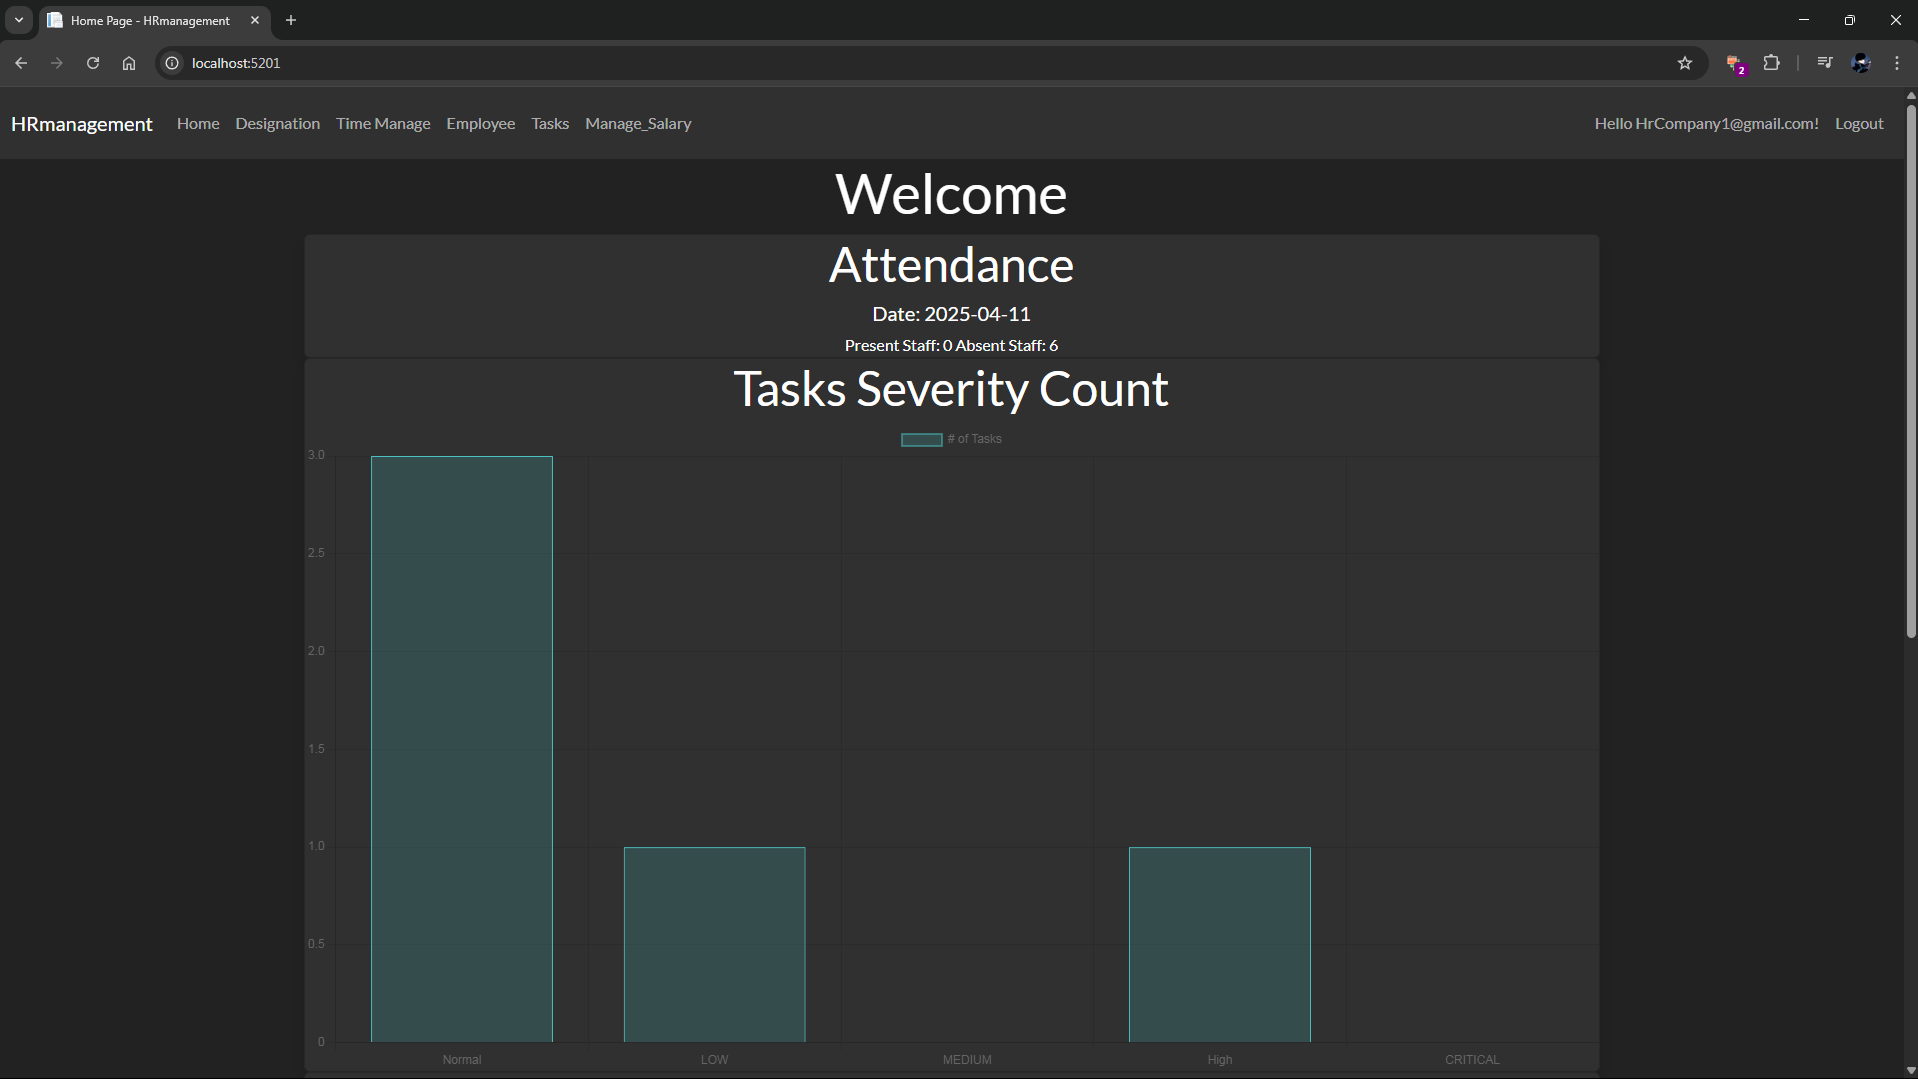Bookmark this page with the star icon
Image resolution: width=1918 pixels, height=1079 pixels.
1685,63
